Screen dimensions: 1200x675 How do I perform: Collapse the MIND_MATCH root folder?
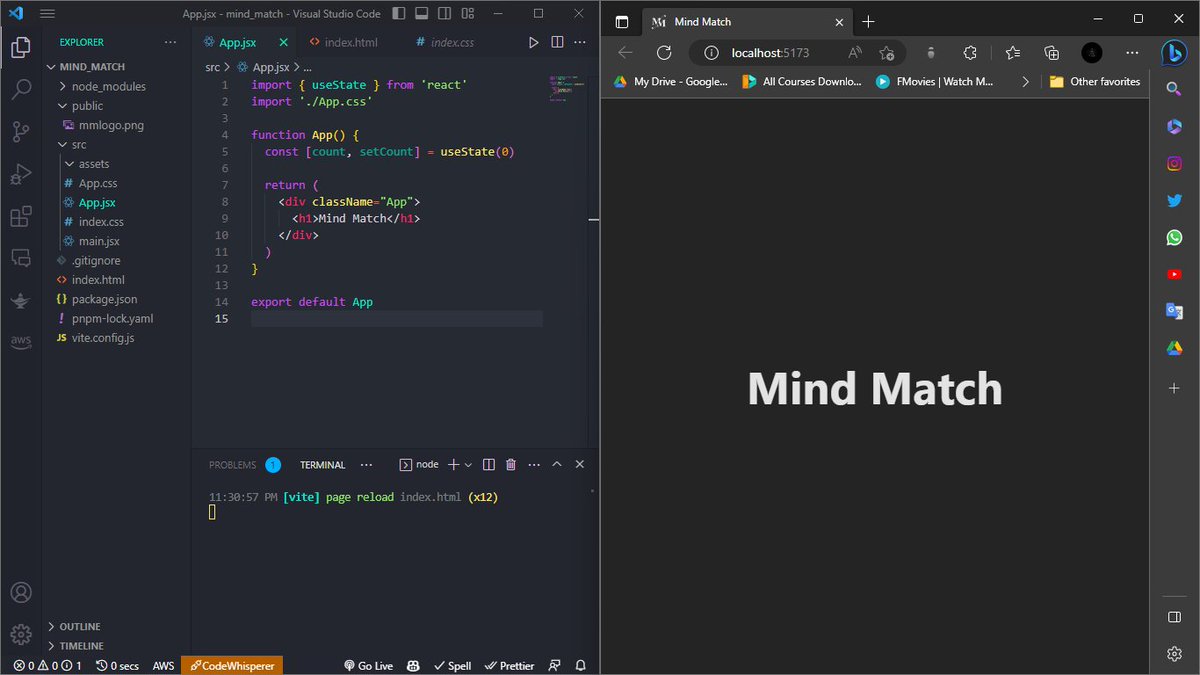point(92,67)
